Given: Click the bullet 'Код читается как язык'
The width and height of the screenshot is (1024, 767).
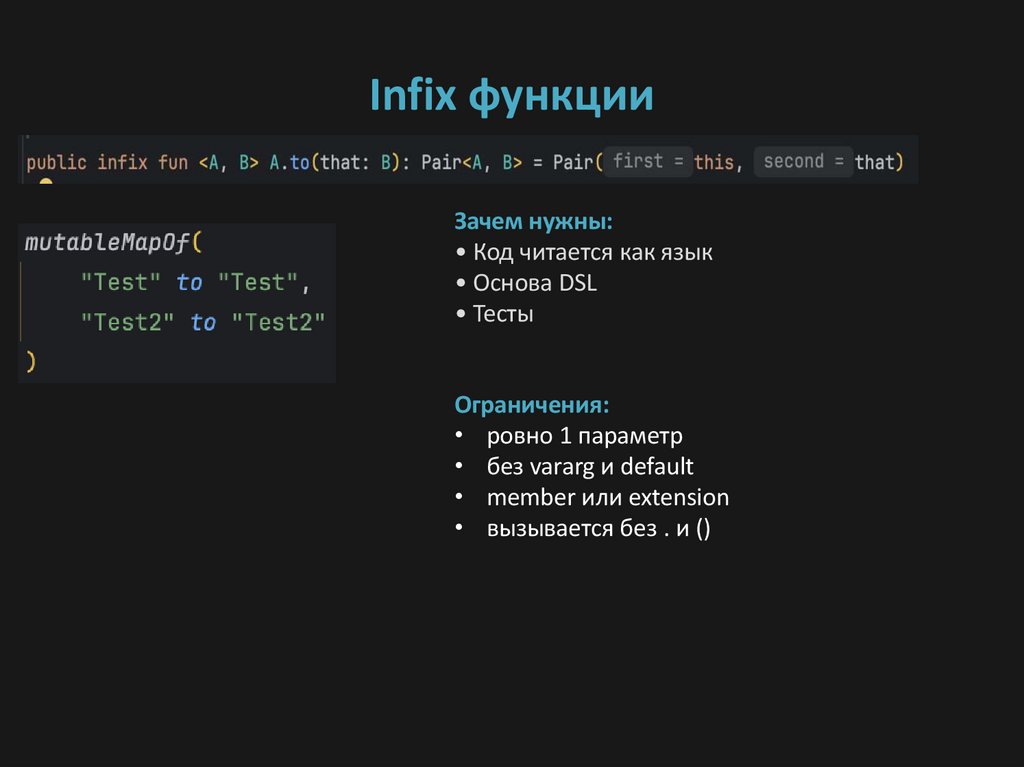Looking at the screenshot, I should coord(593,252).
